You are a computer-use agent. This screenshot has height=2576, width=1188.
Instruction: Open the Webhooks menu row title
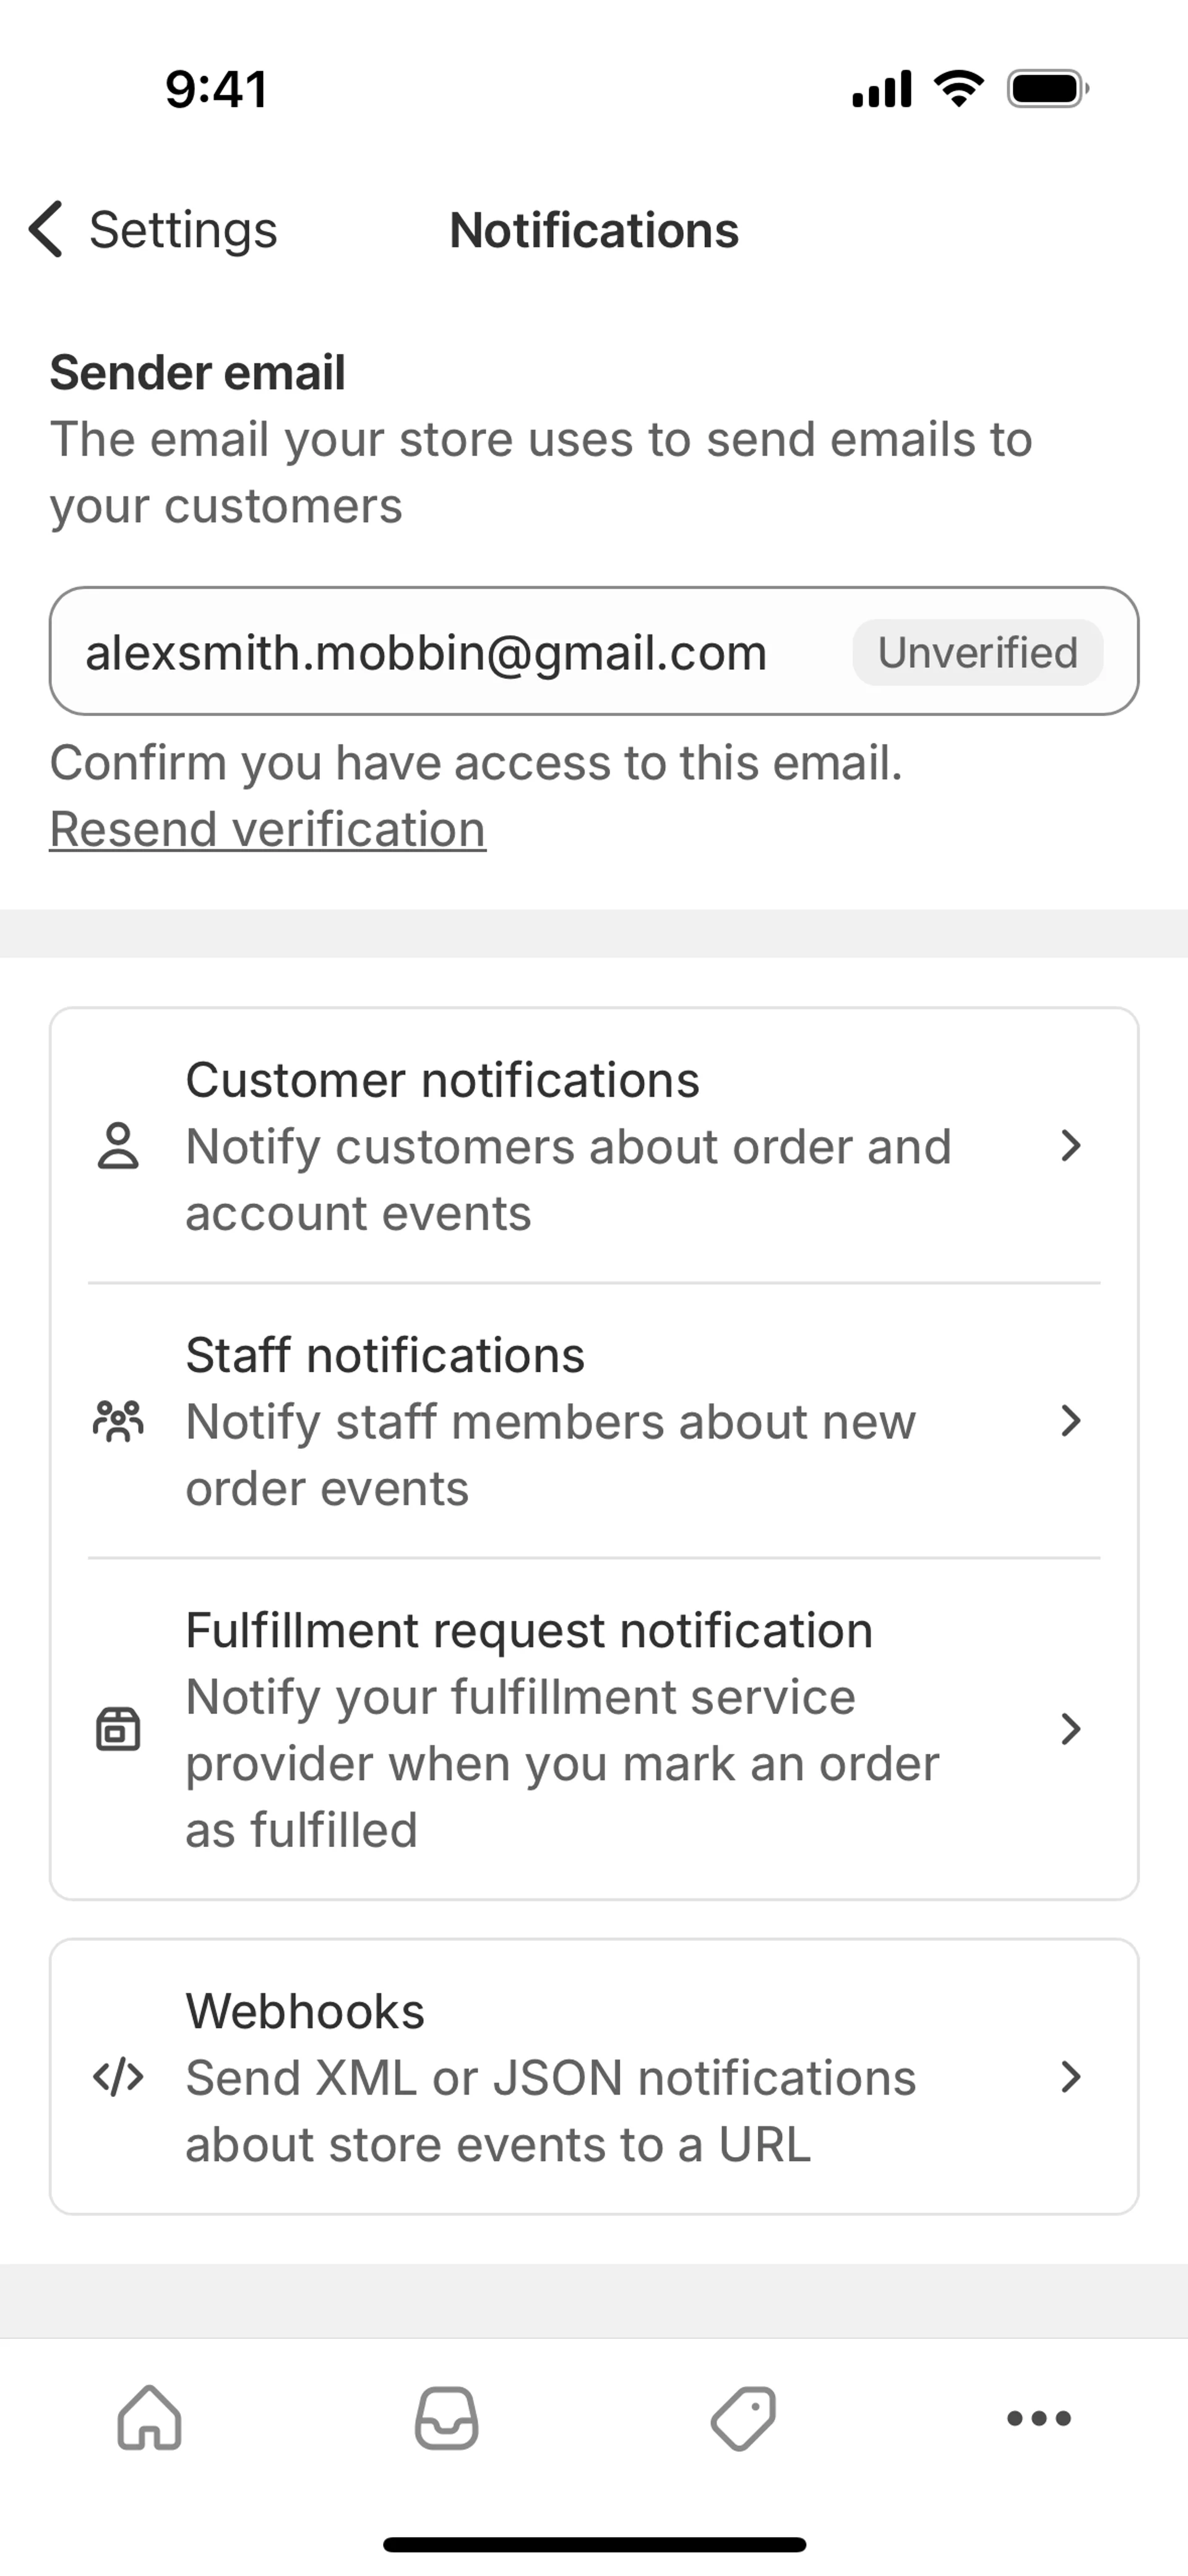click(305, 2011)
